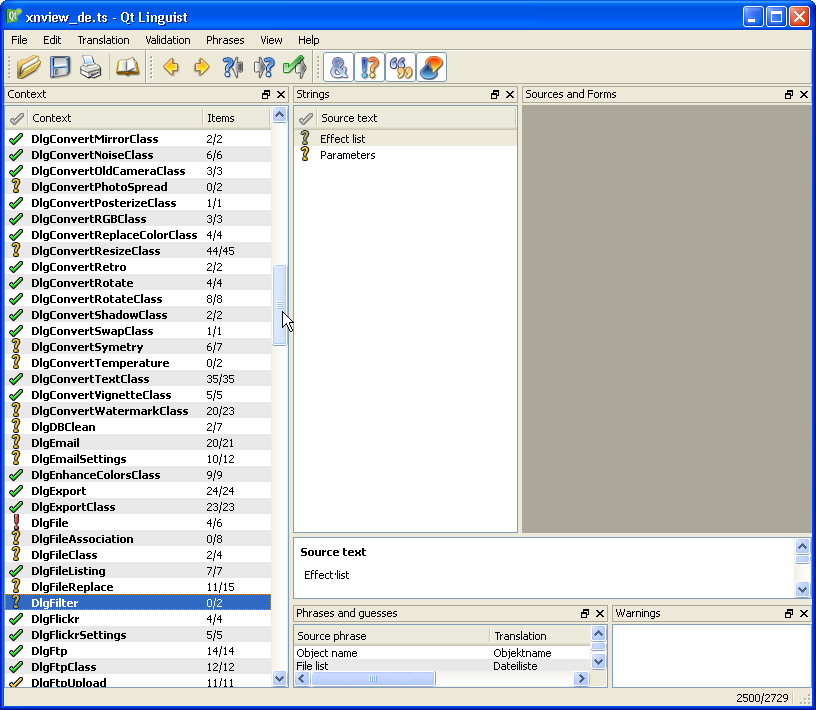Sort by Translation column header

(x=540, y=636)
